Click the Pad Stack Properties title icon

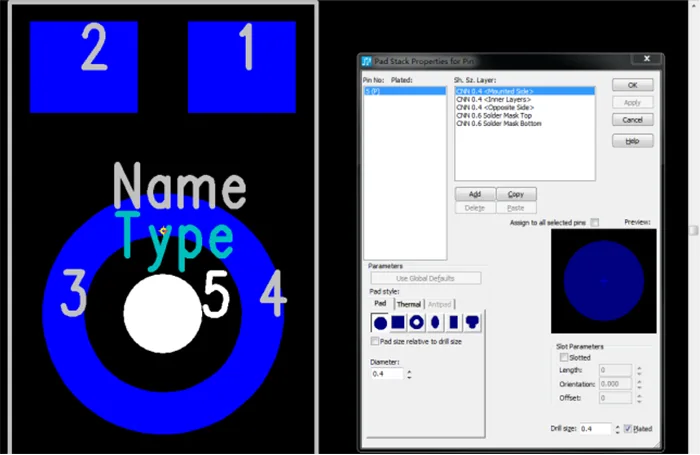pyautogui.click(x=367, y=61)
